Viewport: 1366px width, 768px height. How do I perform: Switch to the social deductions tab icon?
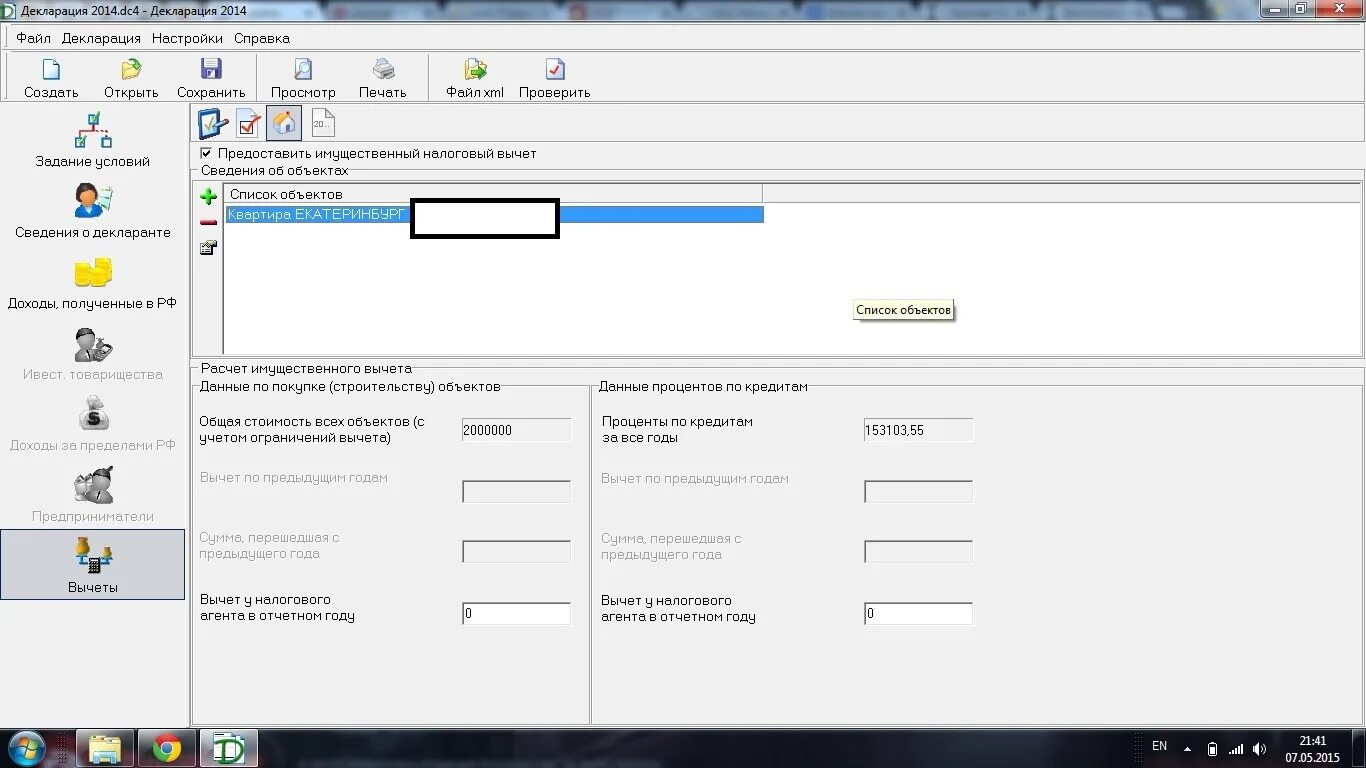click(x=248, y=123)
